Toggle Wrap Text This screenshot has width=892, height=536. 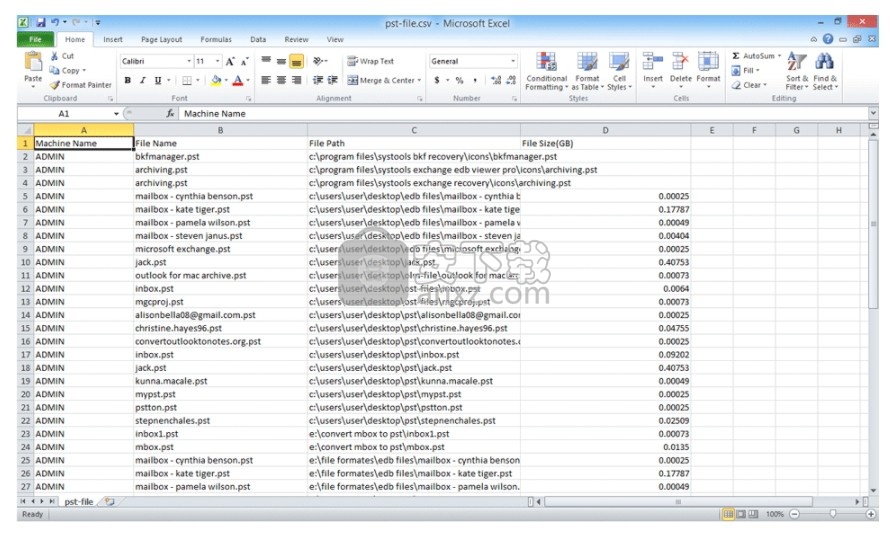[x=370, y=61]
